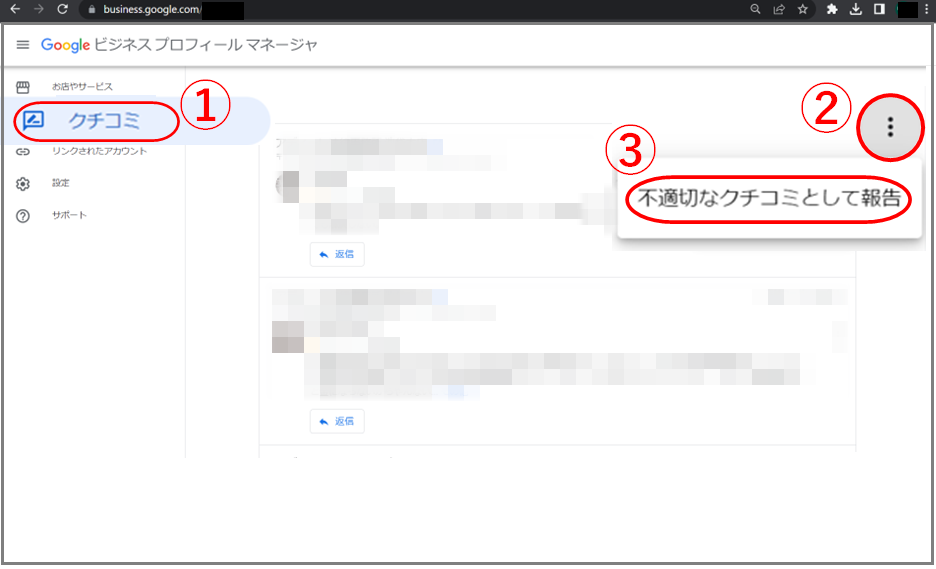This screenshot has width=936, height=569.
Task: Open リンクされたアカウント sidebar item
Action: (99, 151)
